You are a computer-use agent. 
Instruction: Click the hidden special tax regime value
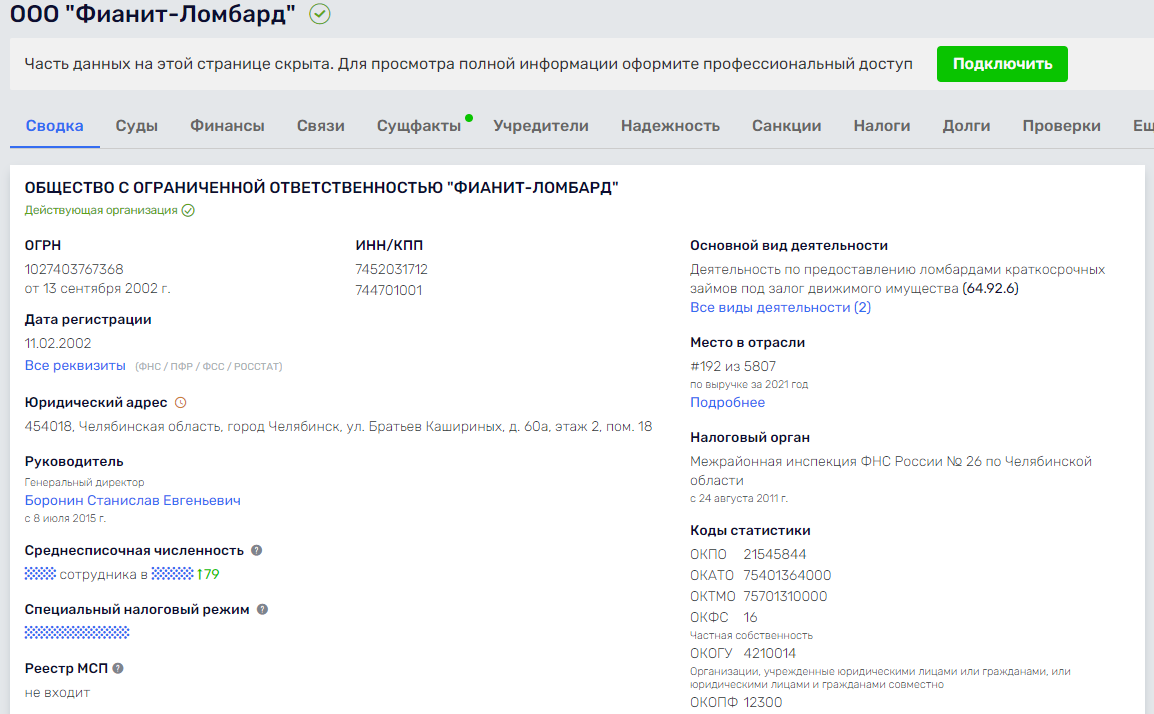tap(77, 632)
